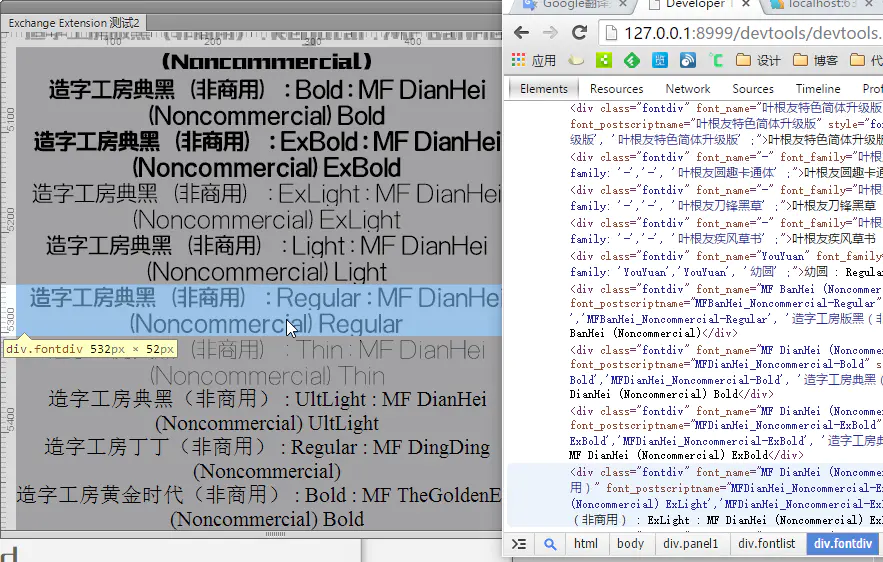Screen dimensions: 883x562
Task: Reload the DevTools page
Action: 579,33
